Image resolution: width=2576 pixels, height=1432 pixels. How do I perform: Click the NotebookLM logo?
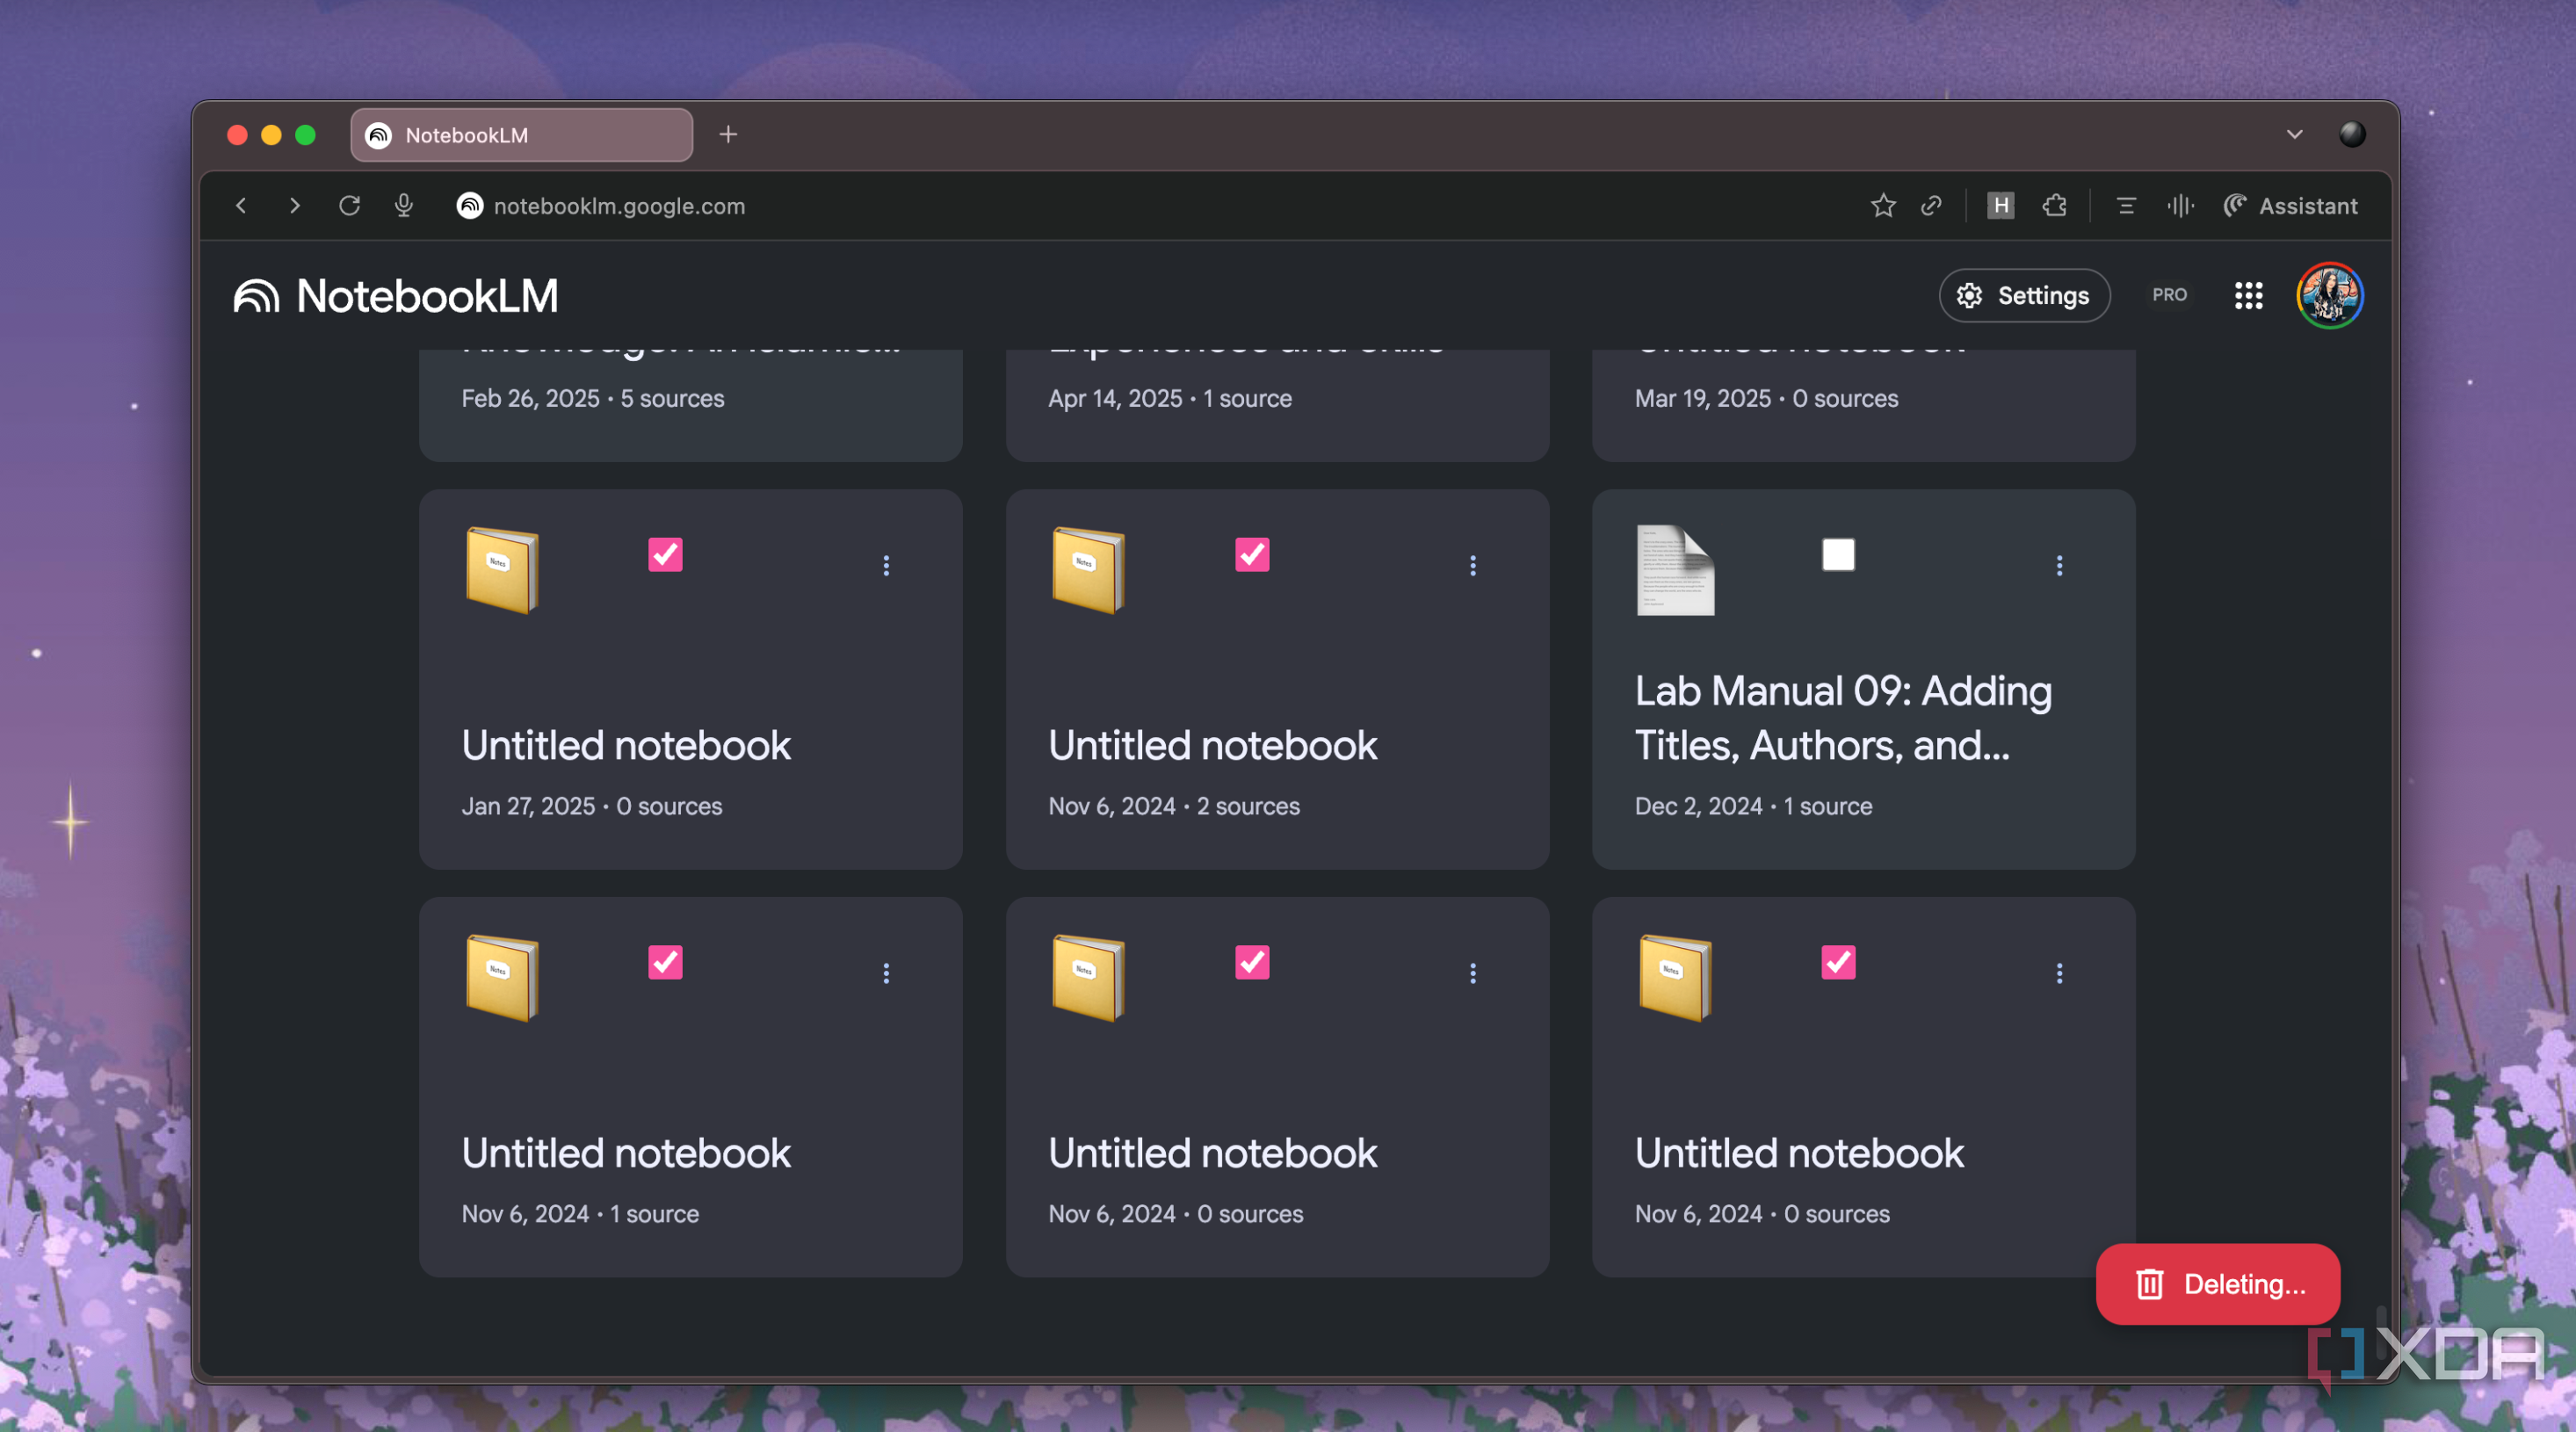tap(396, 296)
